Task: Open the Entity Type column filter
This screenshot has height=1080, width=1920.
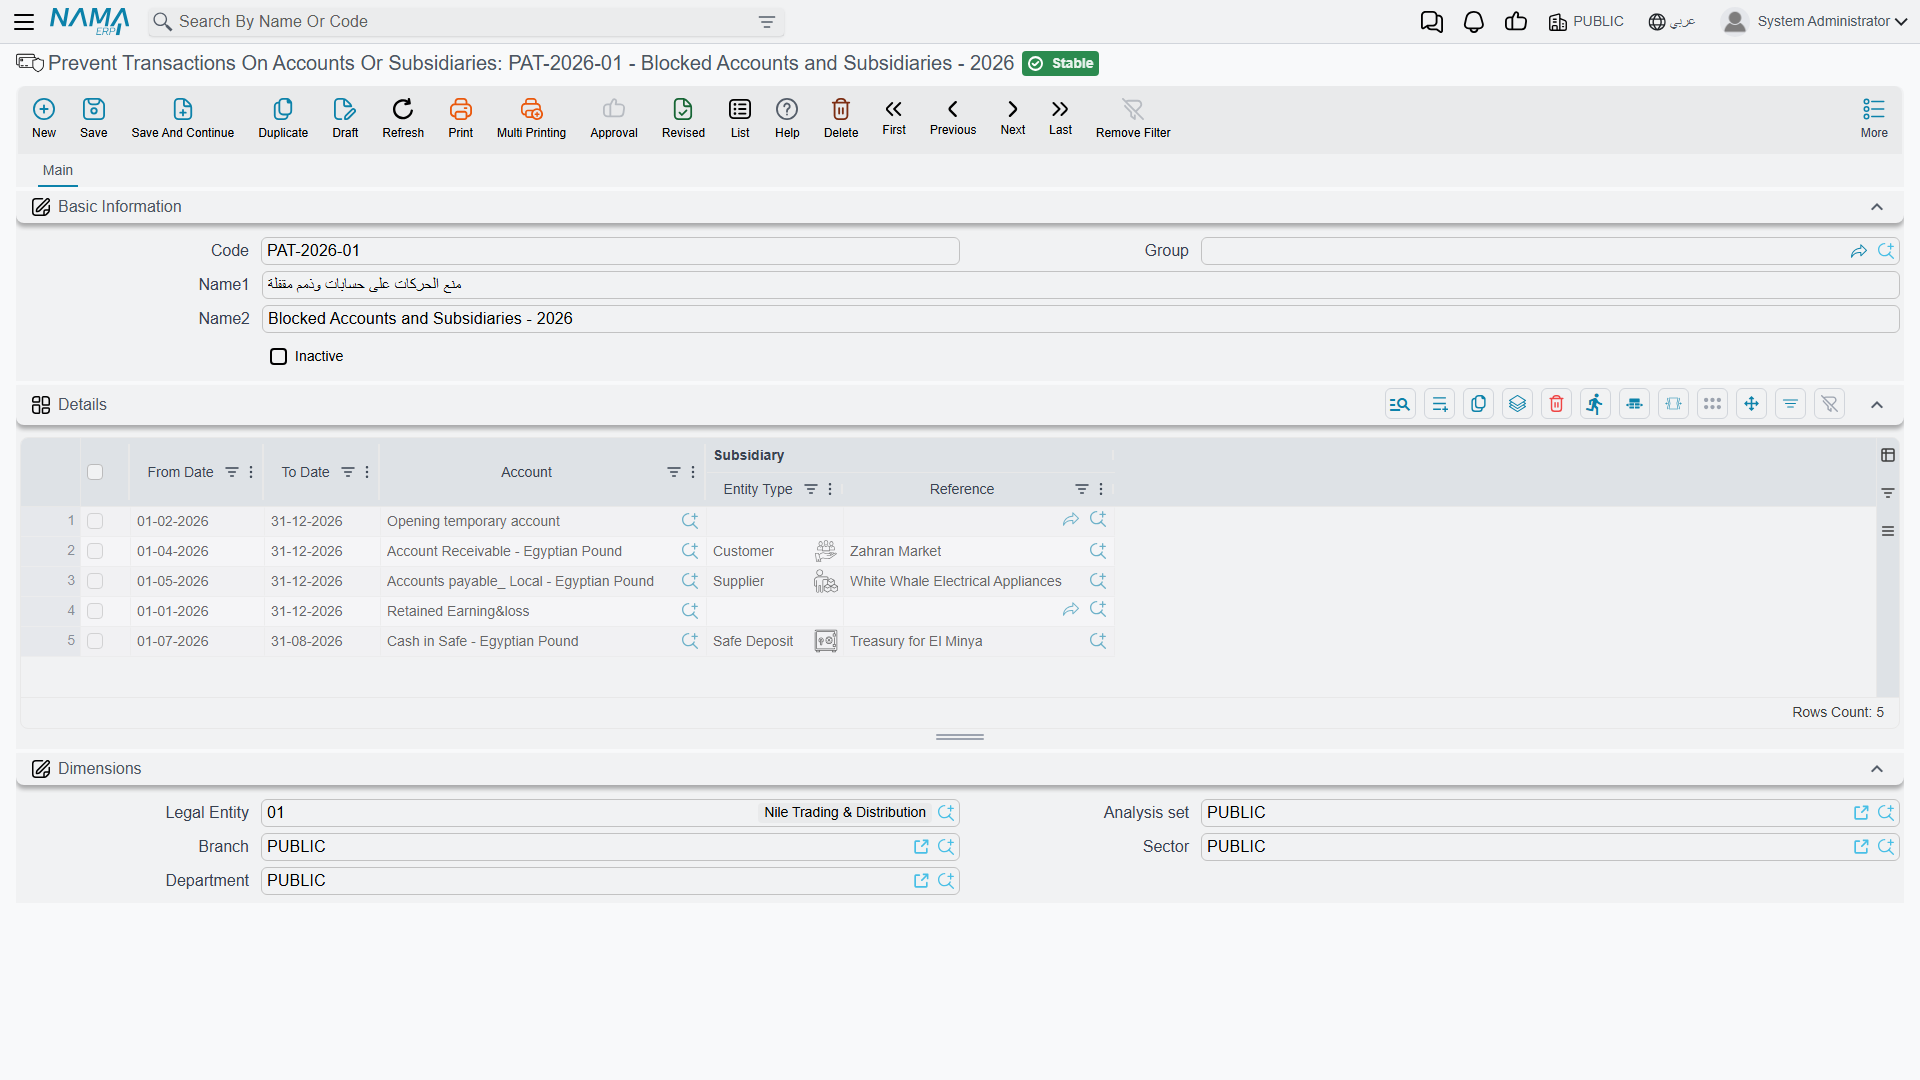Action: coord(811,489)
